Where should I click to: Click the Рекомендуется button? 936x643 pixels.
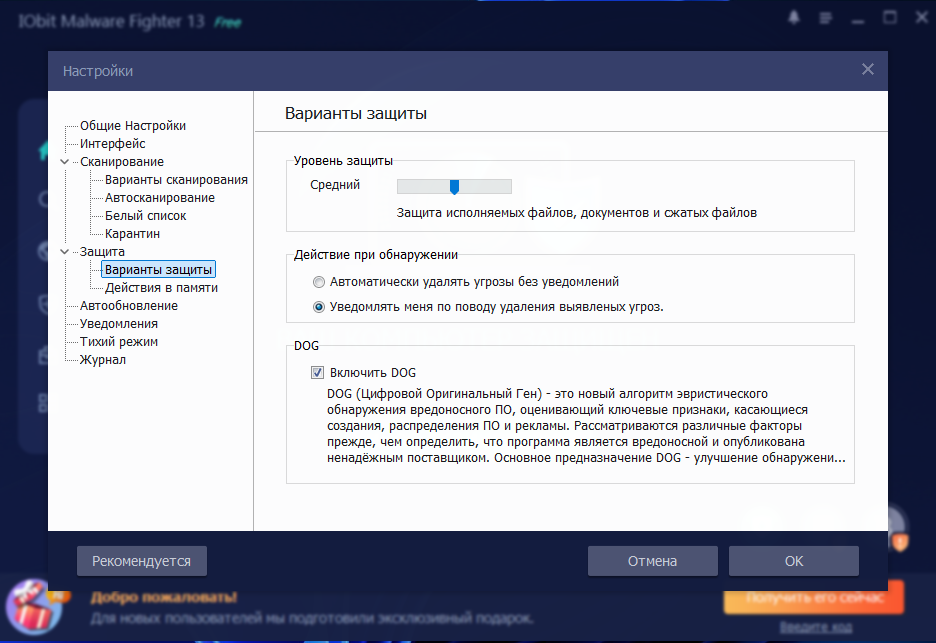coord(141,561)
